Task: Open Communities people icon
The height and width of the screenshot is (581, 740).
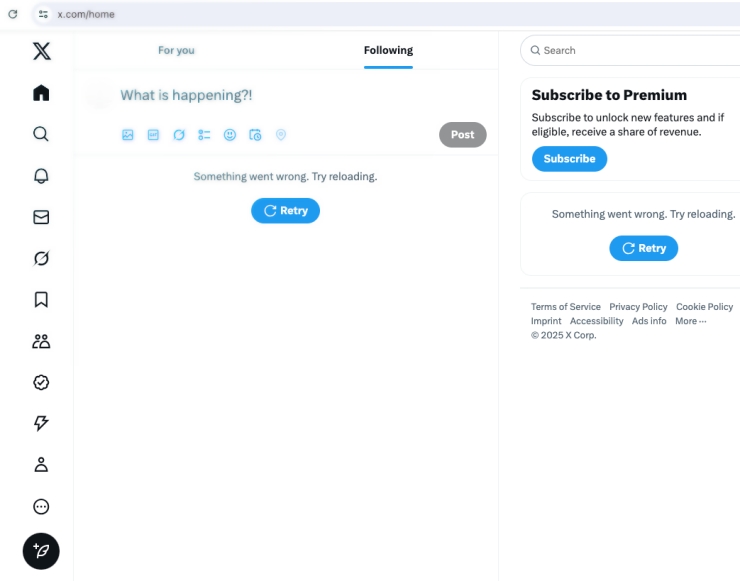Action: tap(41, 341)
